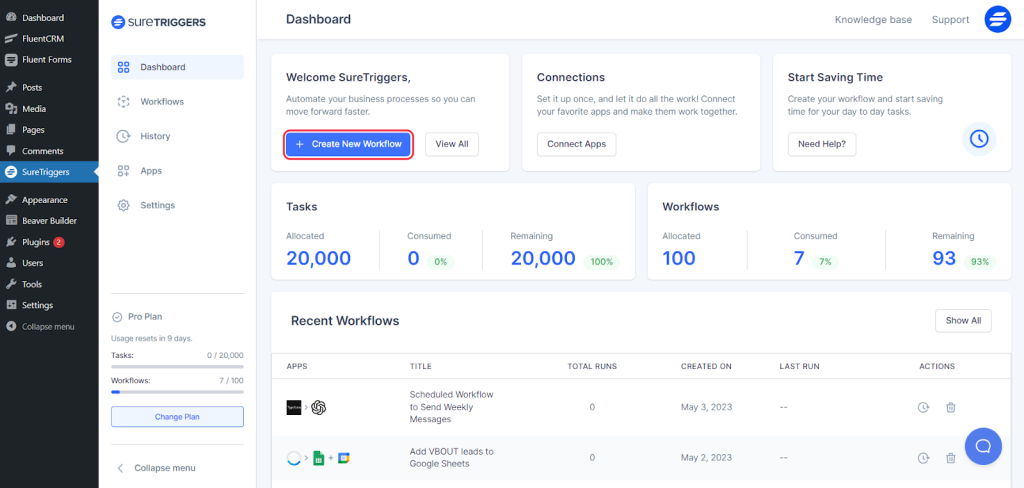1024x488 pixels.
Task: Open the user profile avatar icon
Action: coord(997,20)
